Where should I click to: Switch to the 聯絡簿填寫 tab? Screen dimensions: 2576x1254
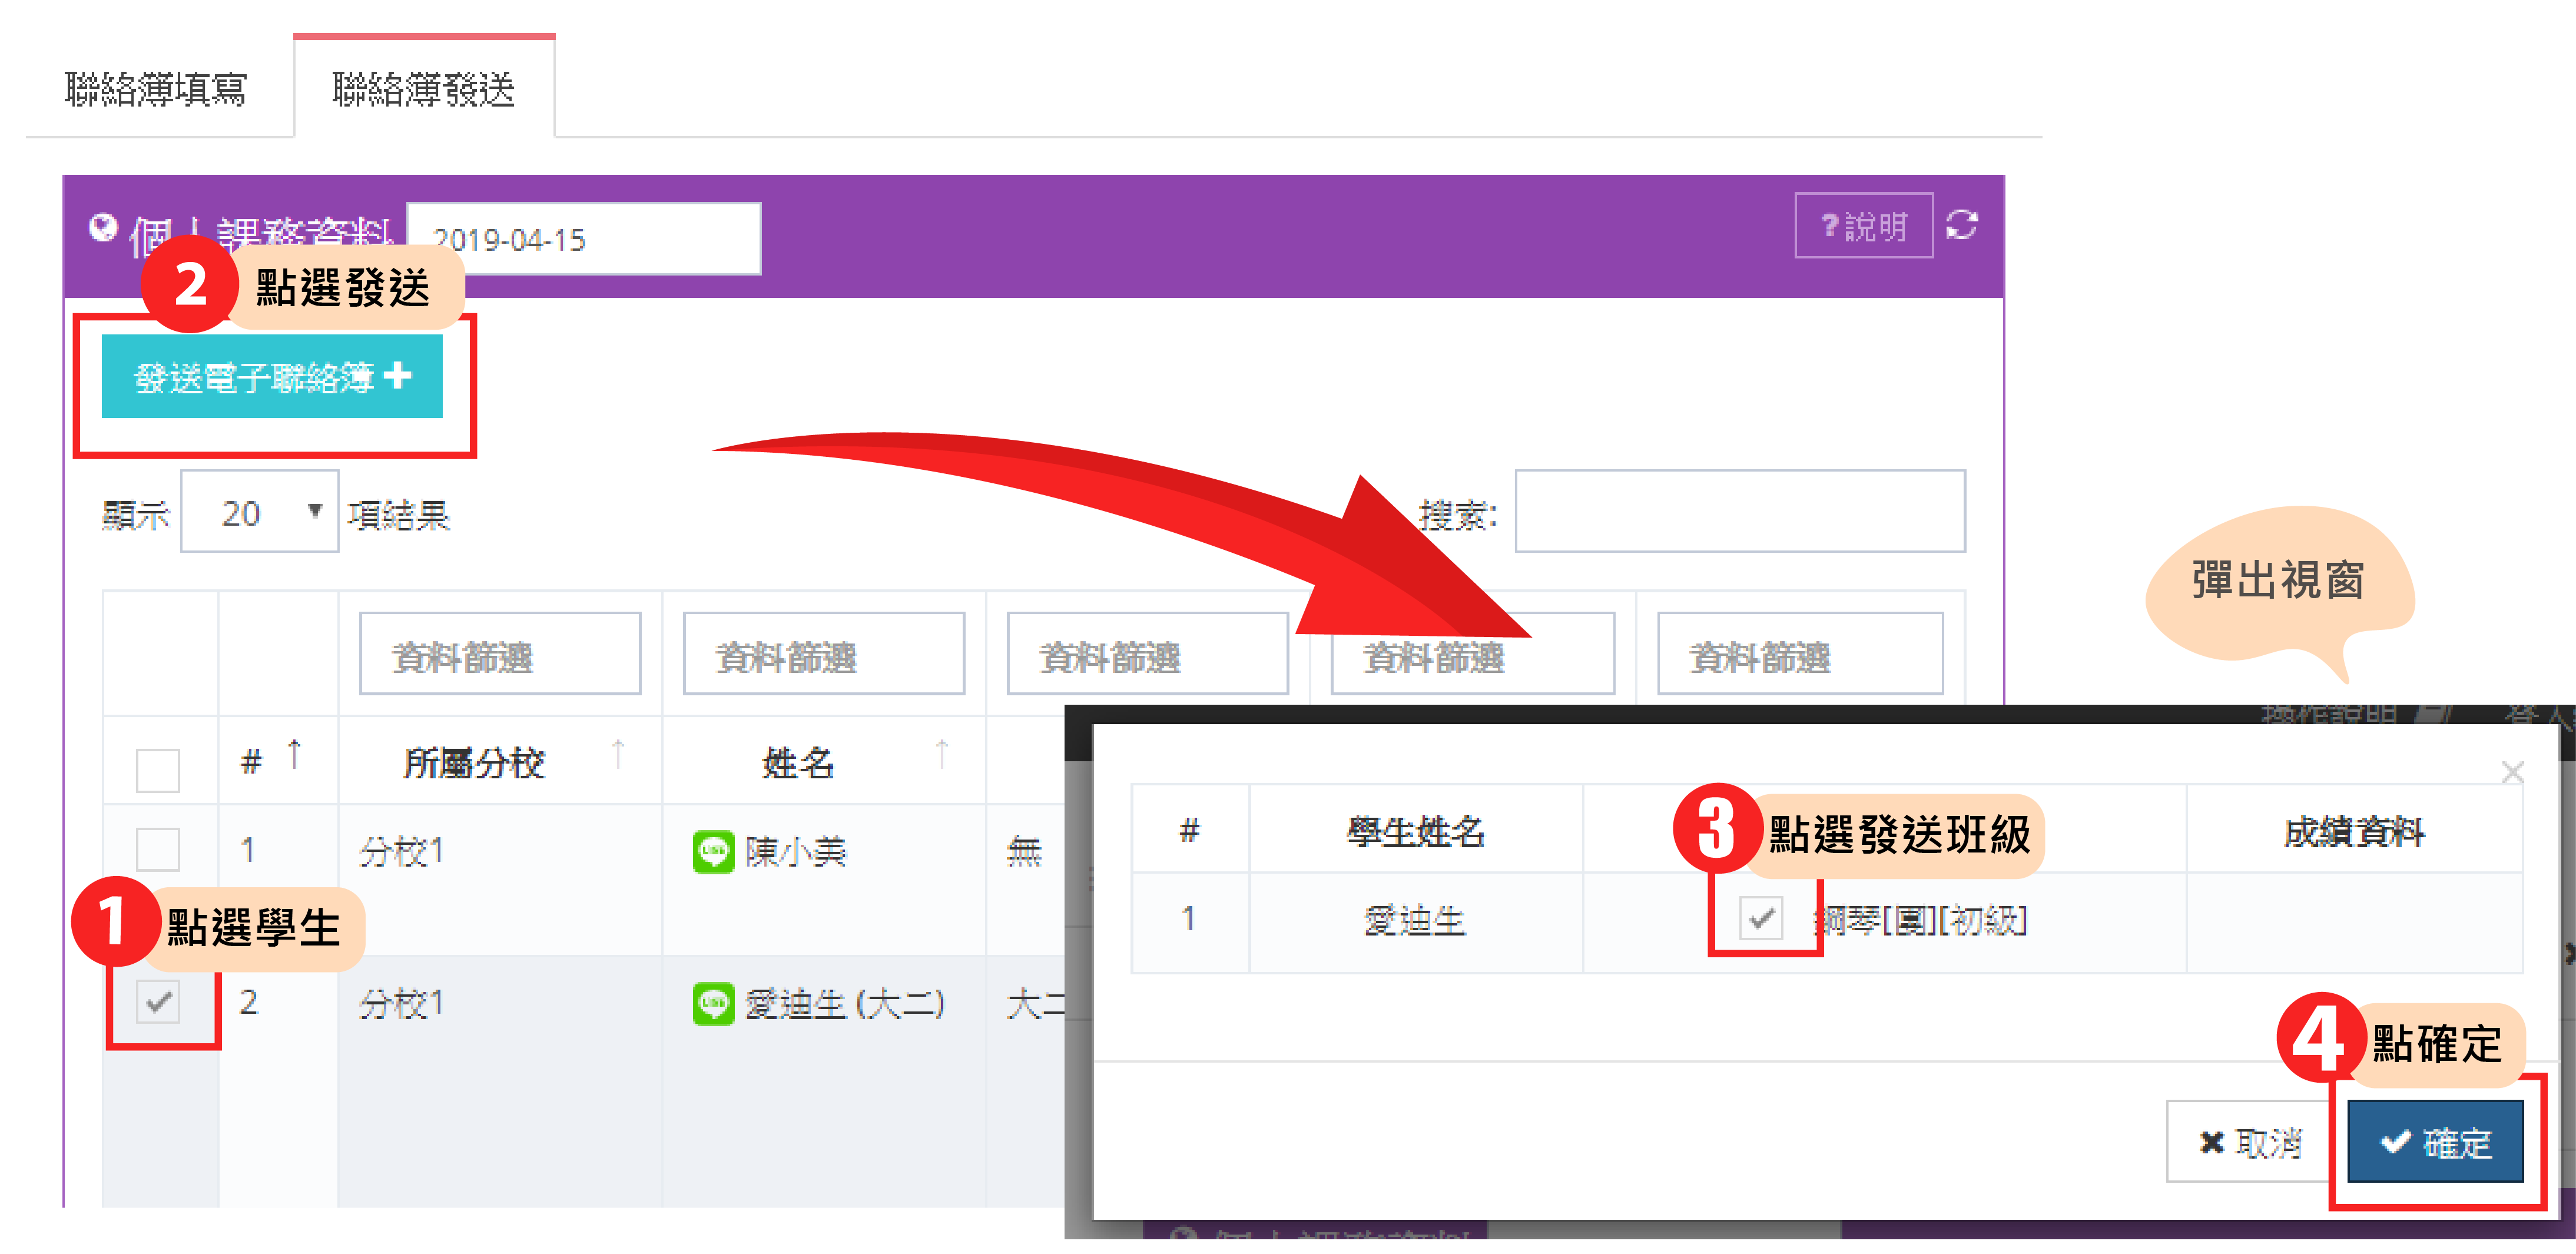click(x=156, y=90)
